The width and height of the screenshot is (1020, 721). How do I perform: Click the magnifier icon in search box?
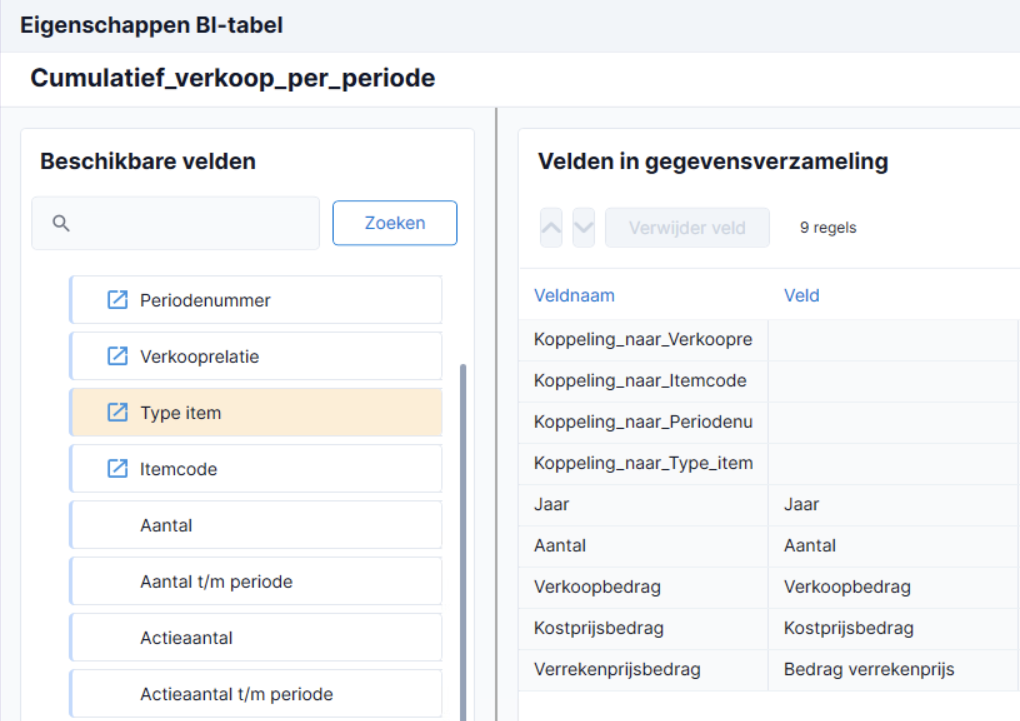point(61,223)
